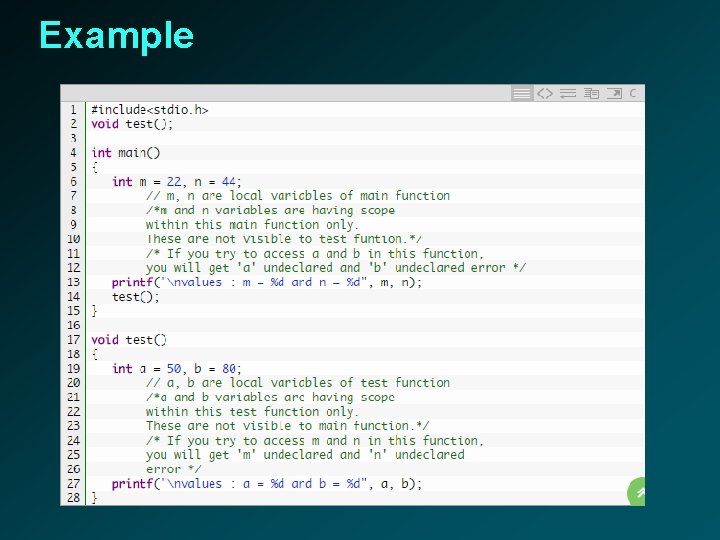The image size is (720, 540).
Task: Click '/* If you try to access m and n' comment
Action: tap(315, 441)
